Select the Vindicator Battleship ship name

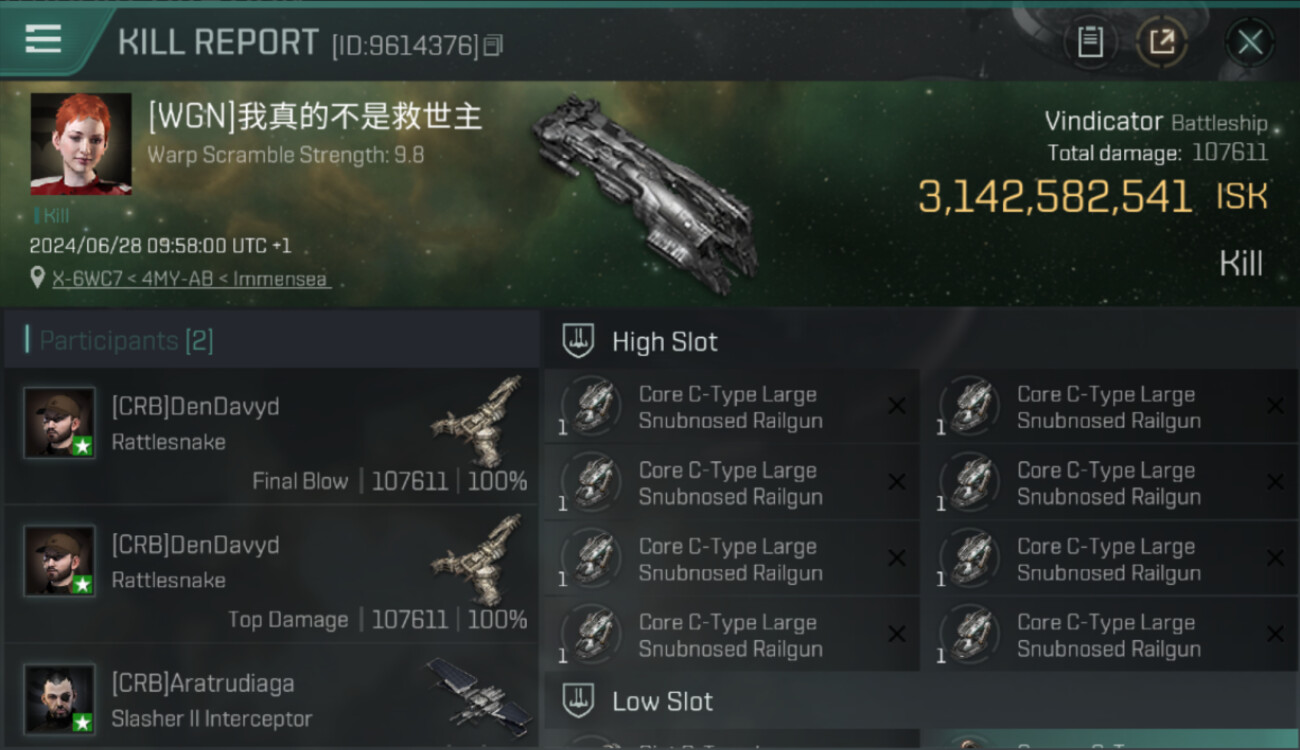coord(1156,122)
